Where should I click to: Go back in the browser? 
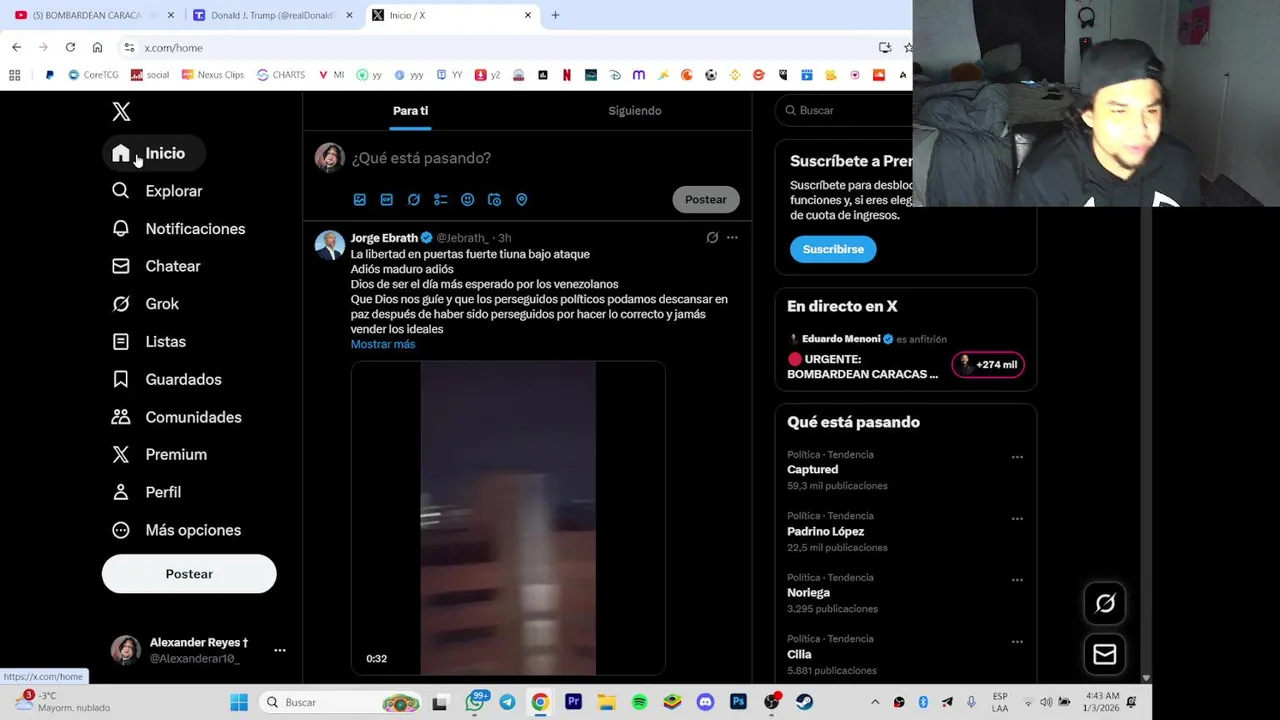[16, 47]
